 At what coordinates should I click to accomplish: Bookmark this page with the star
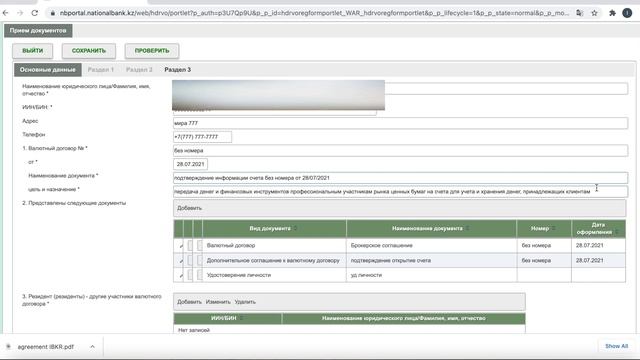[x=594, y=13]
